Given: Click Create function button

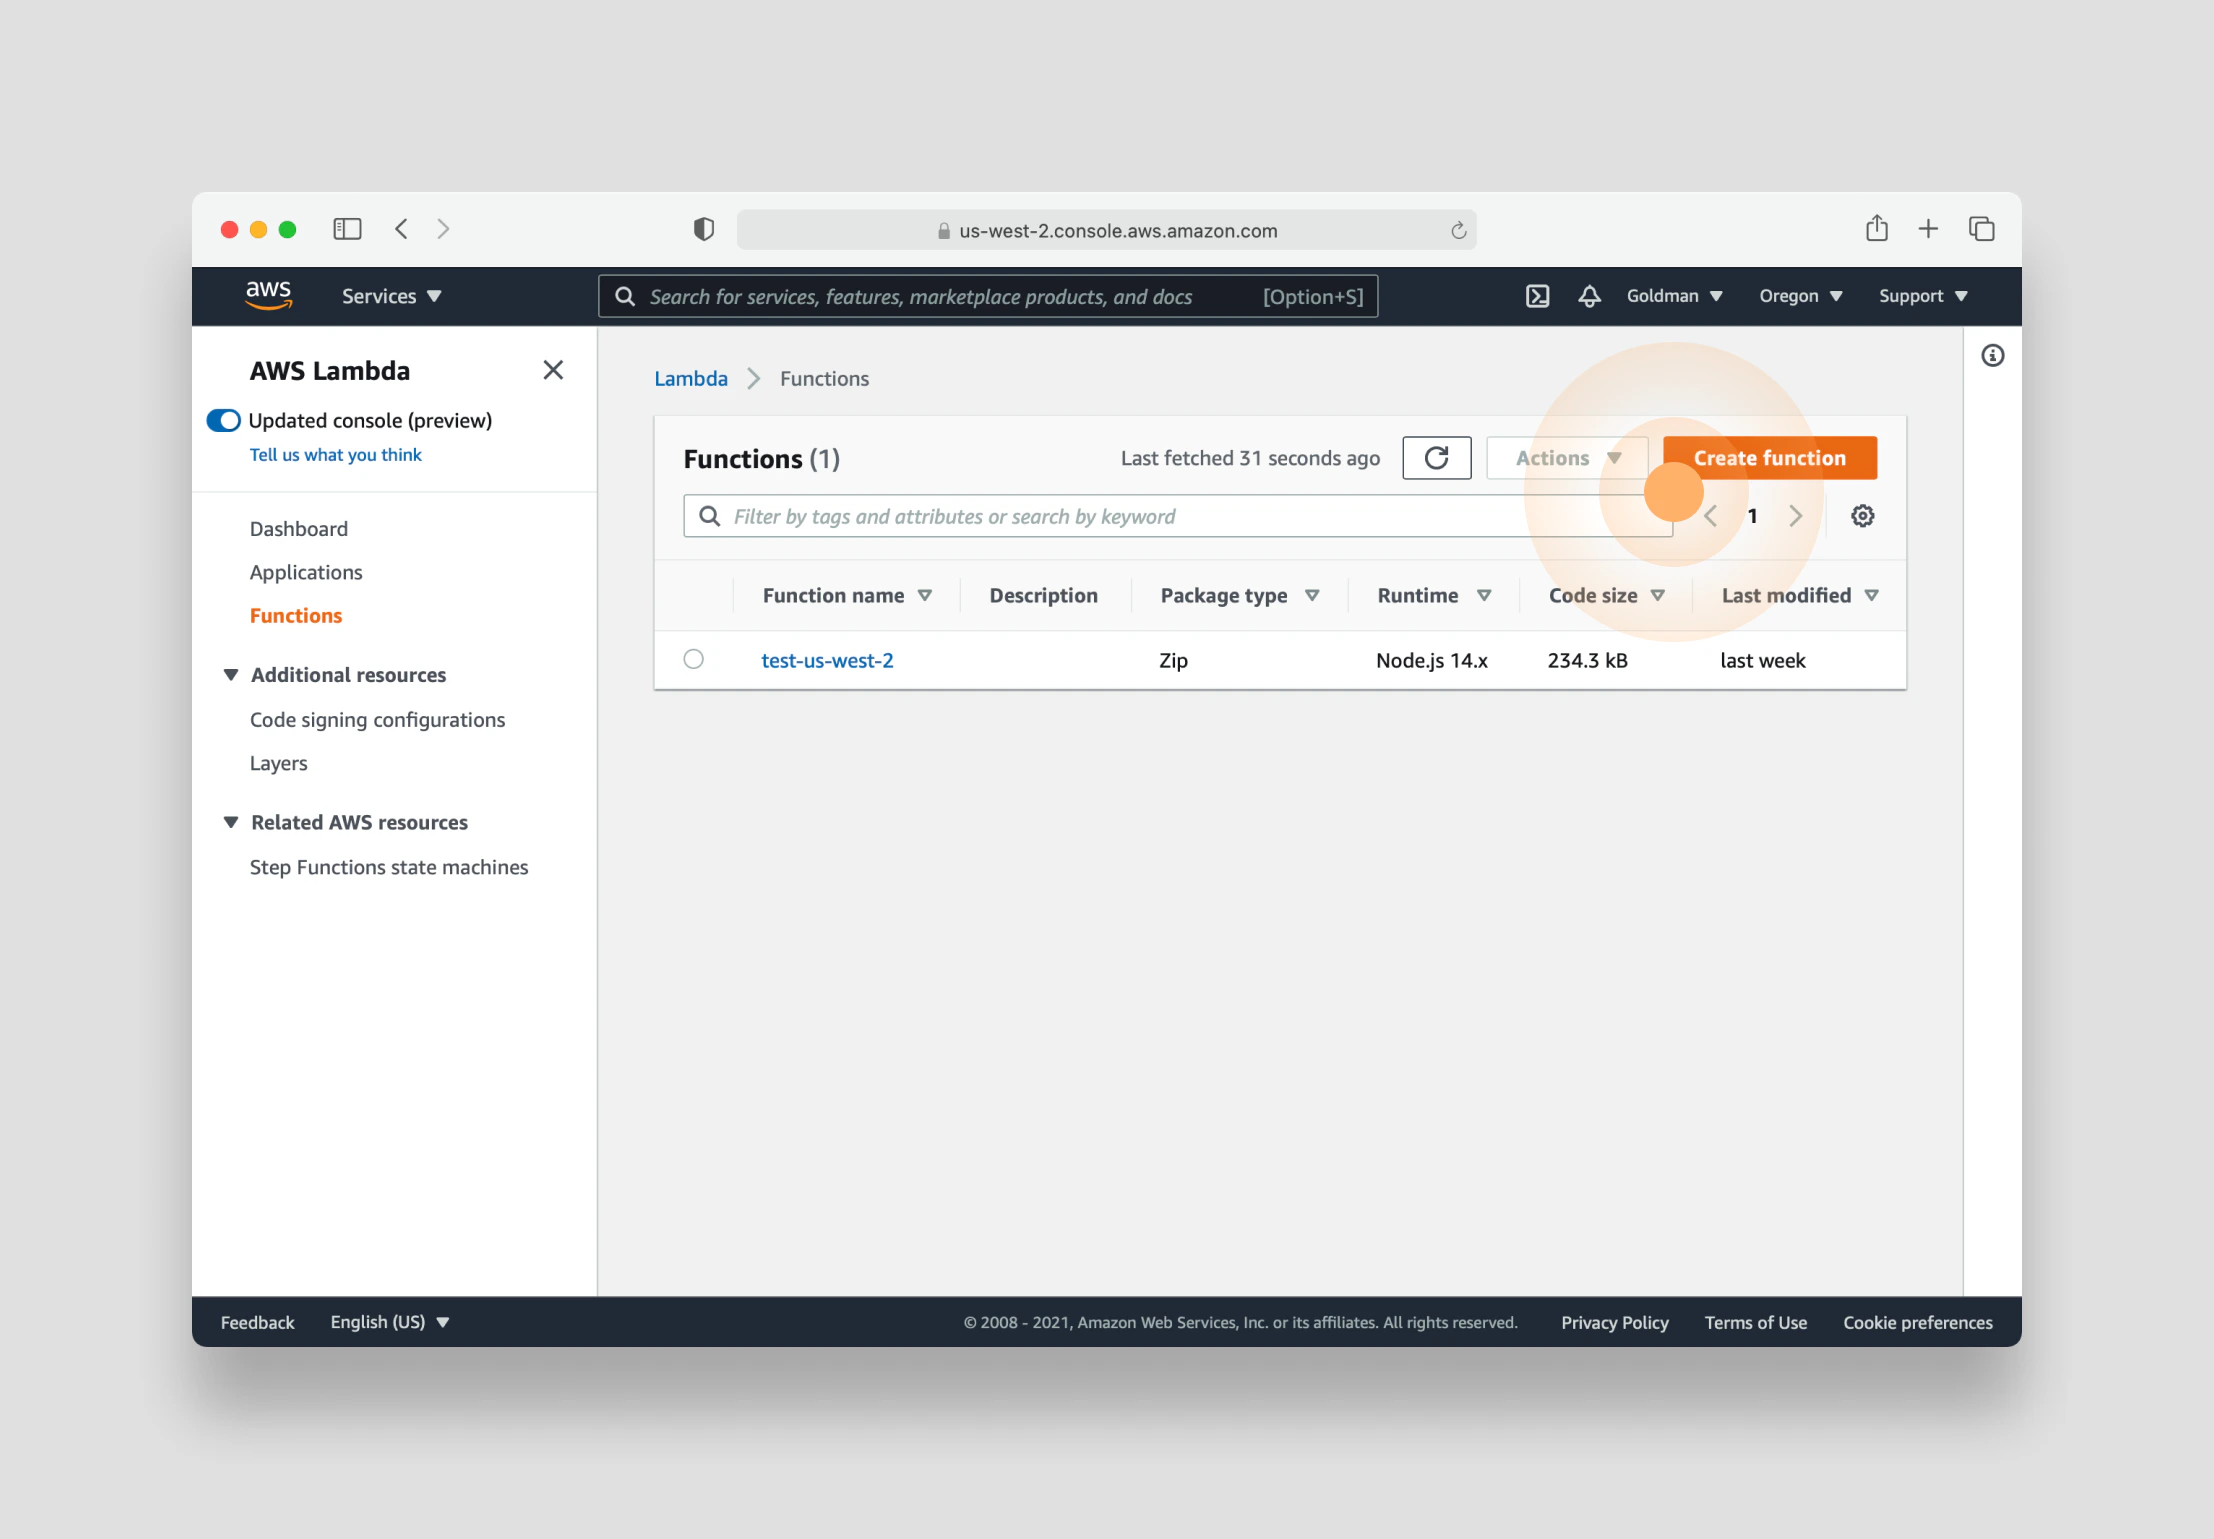Looking at the screenshot, I should coord(1770,458).
